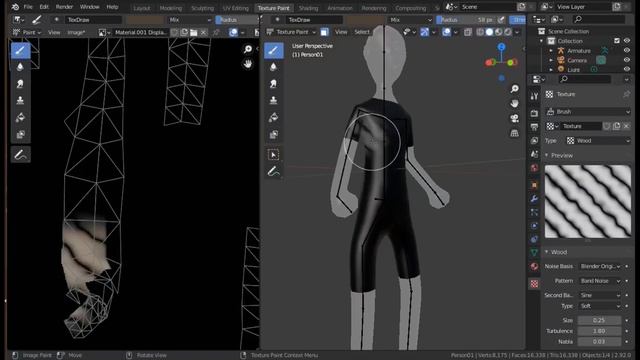Activate Select cursor tool in 3D viewport
Screen dimensions: 640x360
273,155
